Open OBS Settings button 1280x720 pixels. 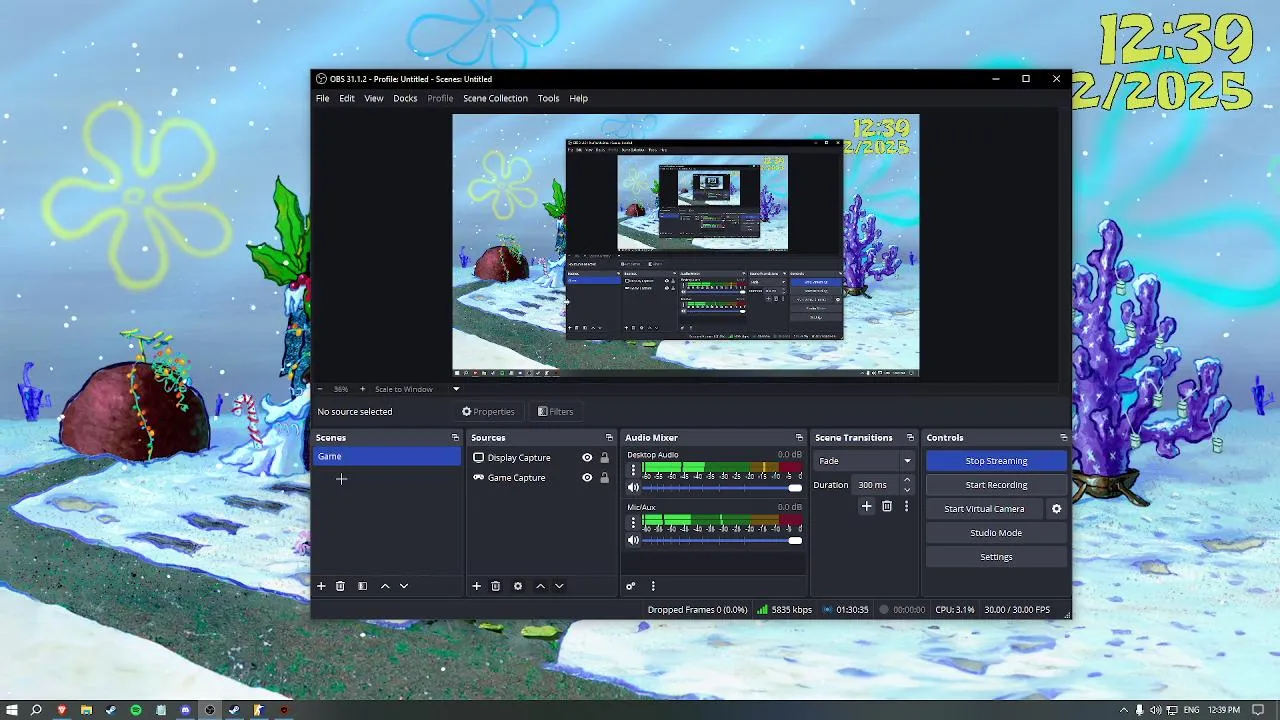click(x=996, y=557)
